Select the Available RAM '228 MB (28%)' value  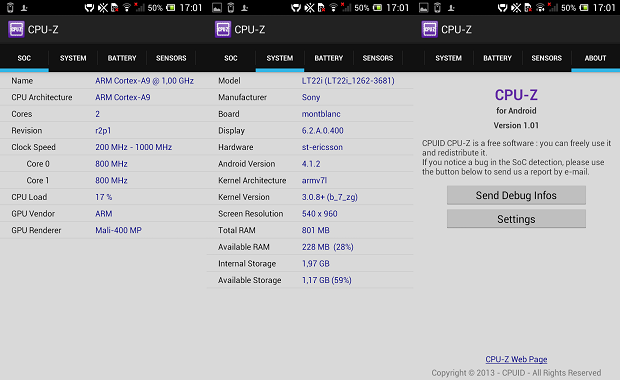(x=327, y=247)
